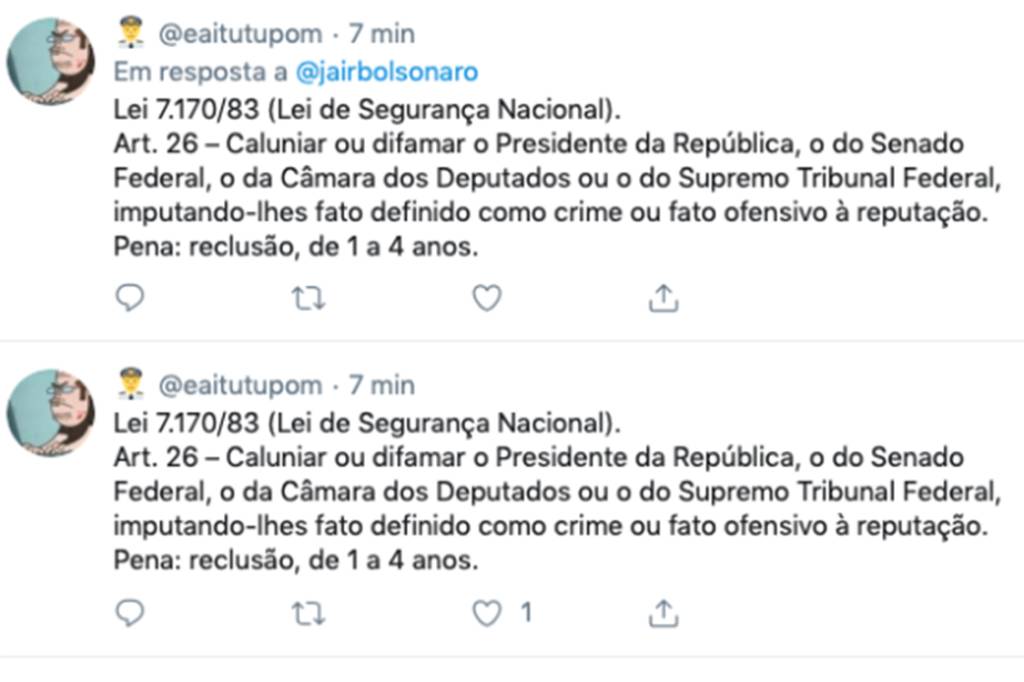
Task: Click the share upload icon on the second tweet
Action: (663, 611)
